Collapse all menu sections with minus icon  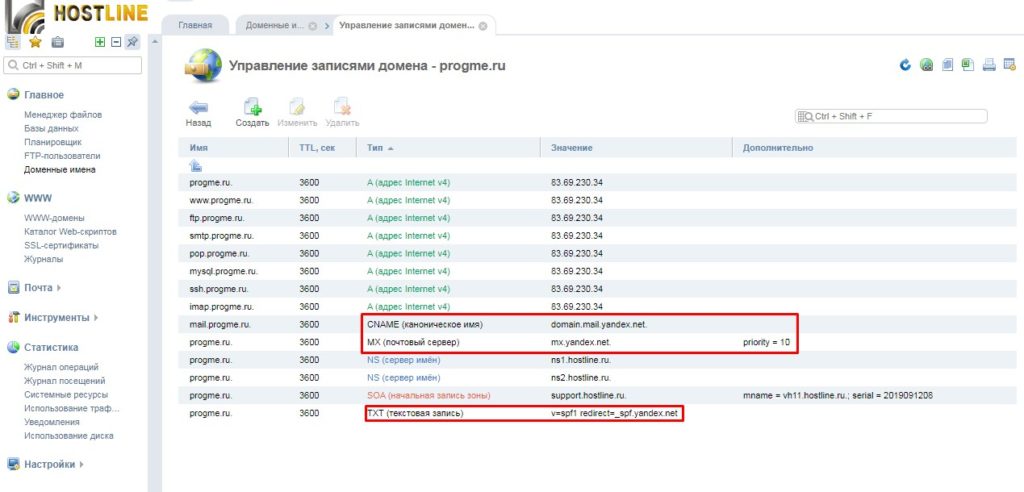[116, 42]
